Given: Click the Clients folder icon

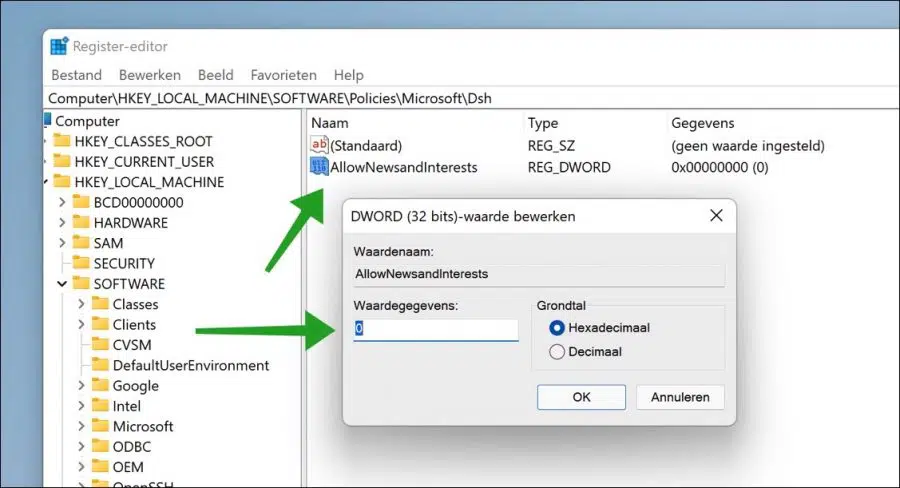Looking at the screenshot, I should (x=100, y=324).
